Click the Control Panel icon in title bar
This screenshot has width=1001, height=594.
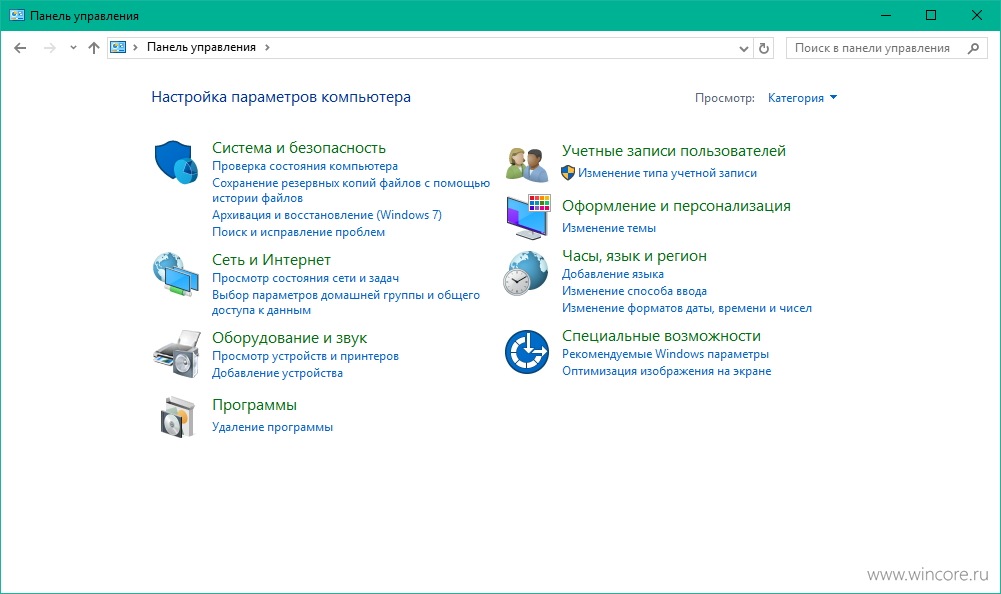coord(17,15)
